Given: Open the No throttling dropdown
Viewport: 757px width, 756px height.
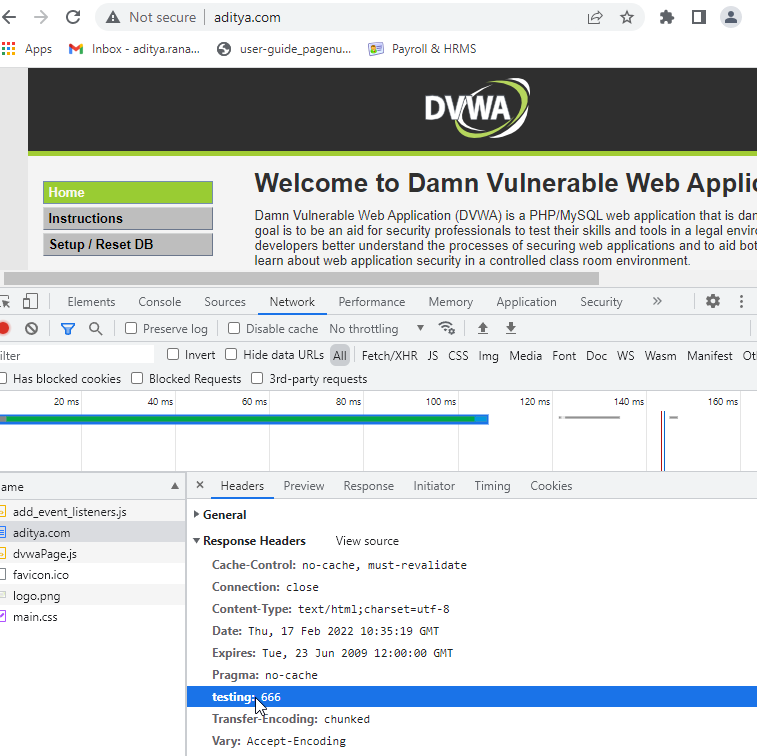Looking at the screenshot, I should [x=377, y=329].
